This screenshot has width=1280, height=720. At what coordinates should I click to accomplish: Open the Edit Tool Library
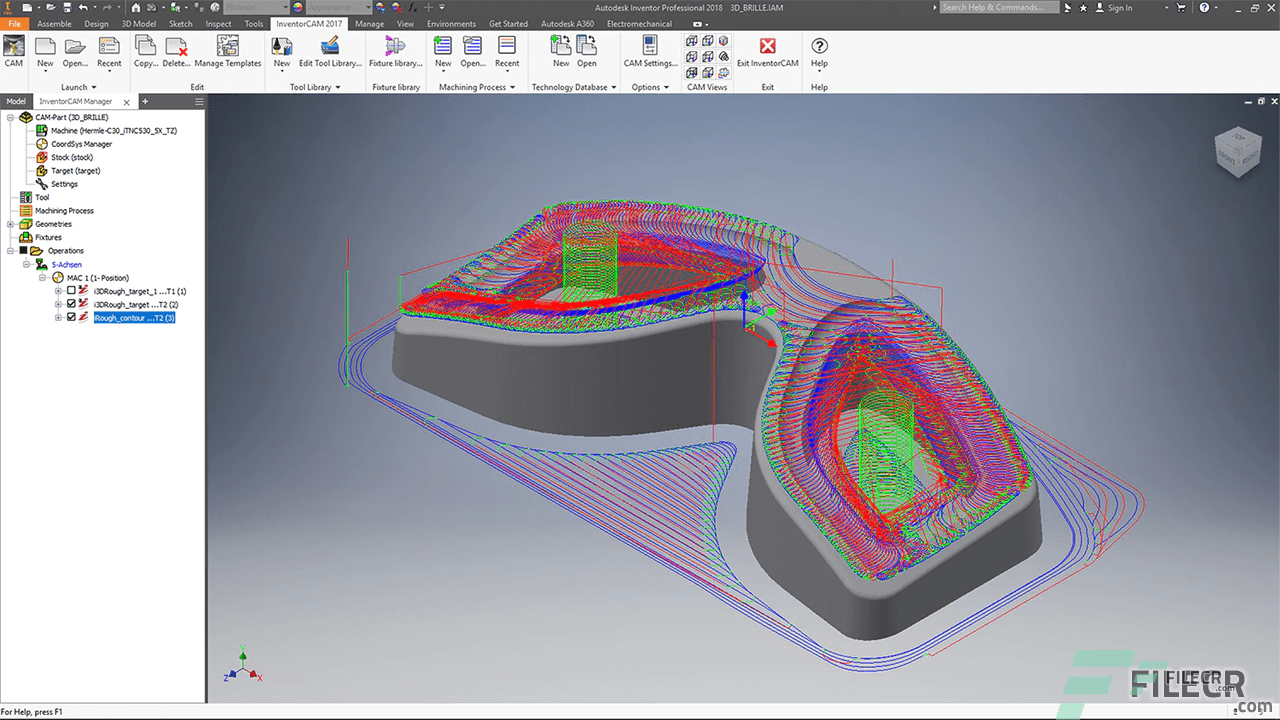click(x=330, y=50)
